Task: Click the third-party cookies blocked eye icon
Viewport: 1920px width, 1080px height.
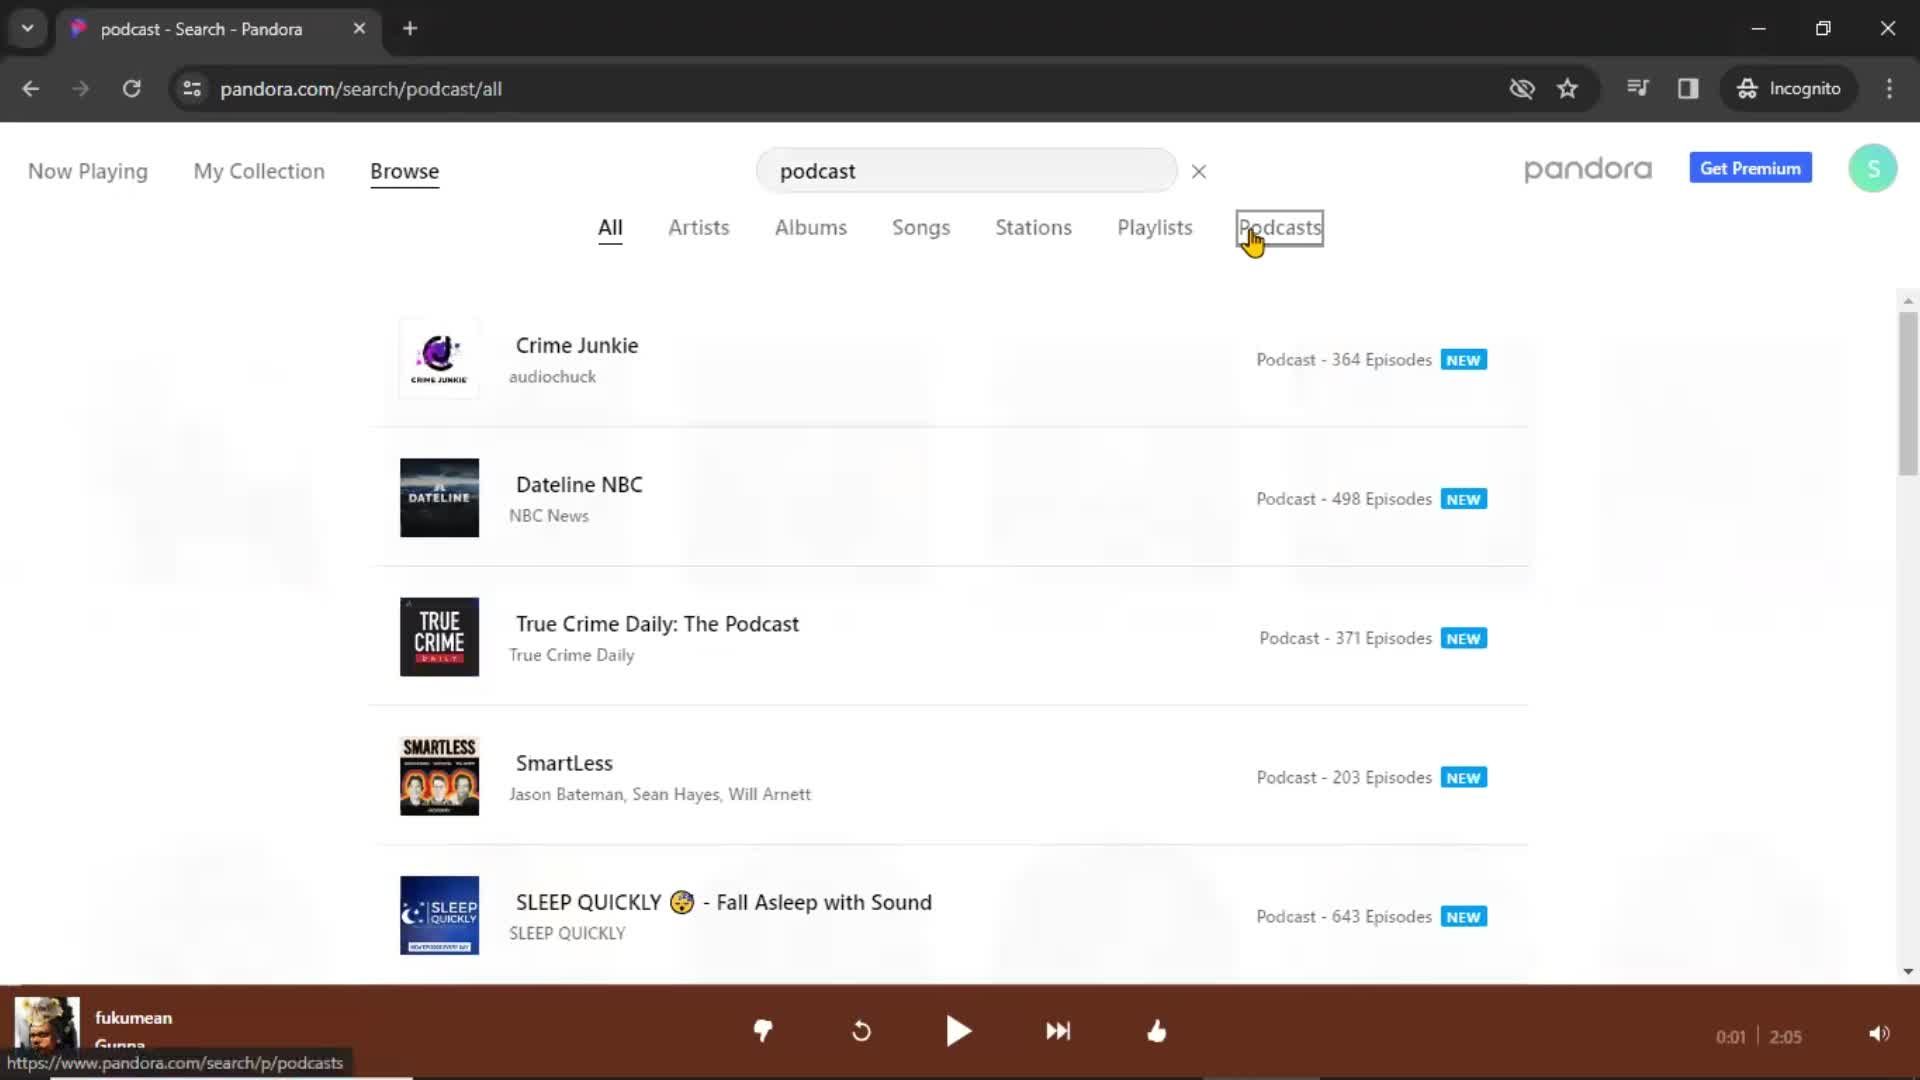Action: (1522, 89)
